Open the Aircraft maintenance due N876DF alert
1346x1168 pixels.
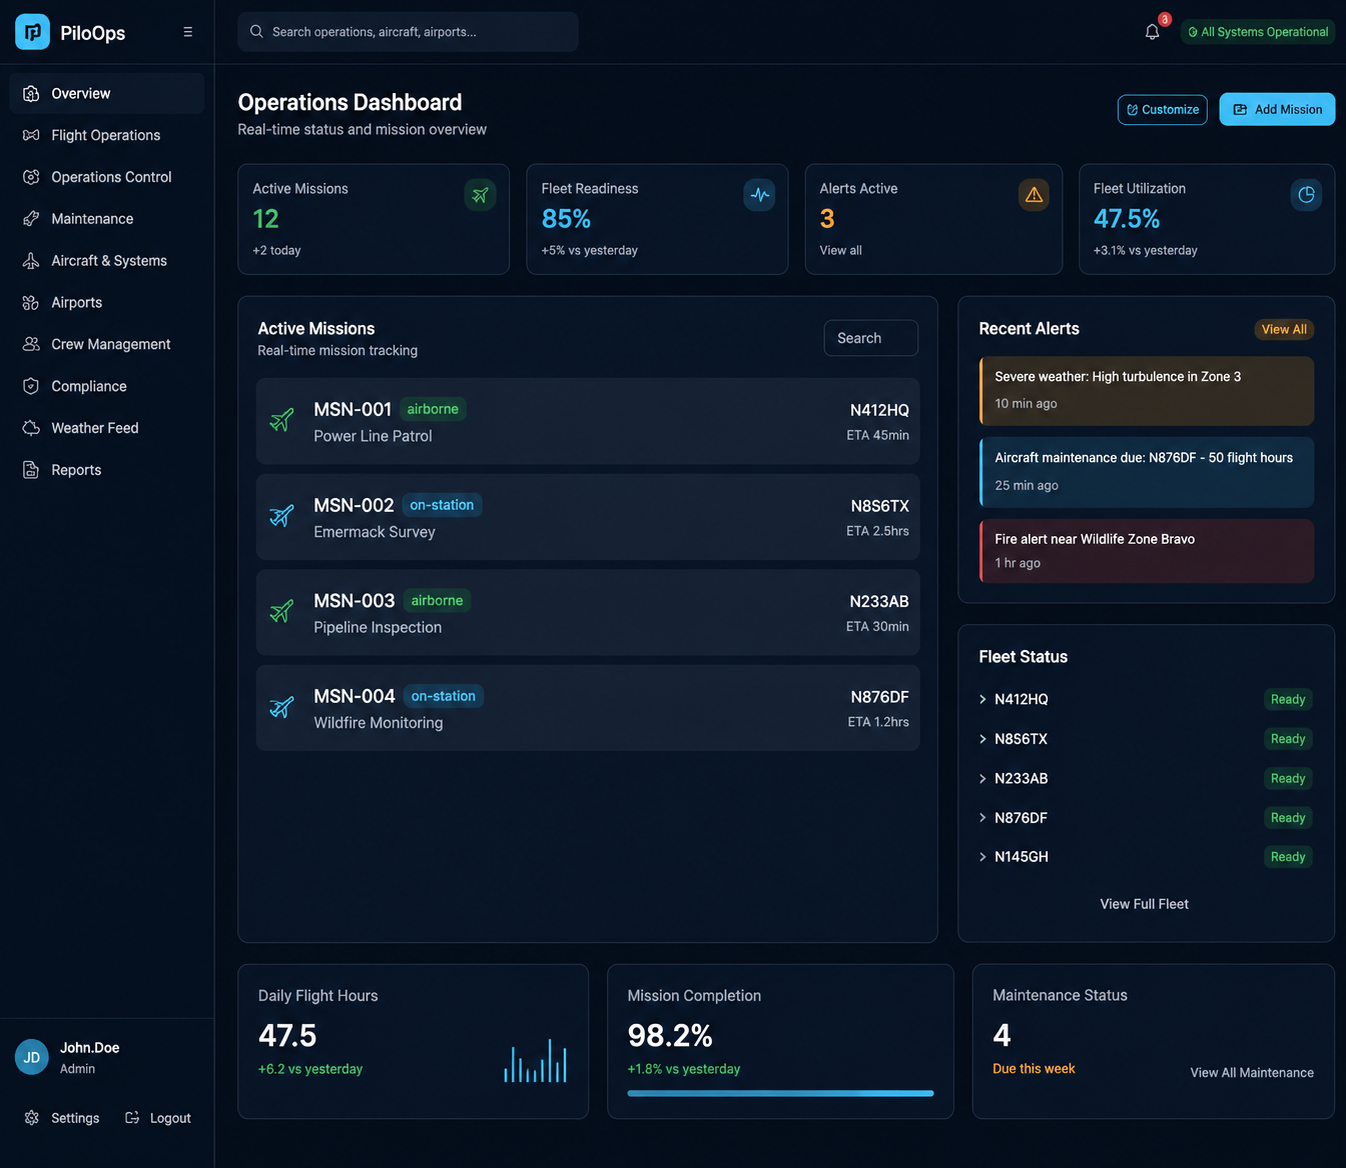1146,472
